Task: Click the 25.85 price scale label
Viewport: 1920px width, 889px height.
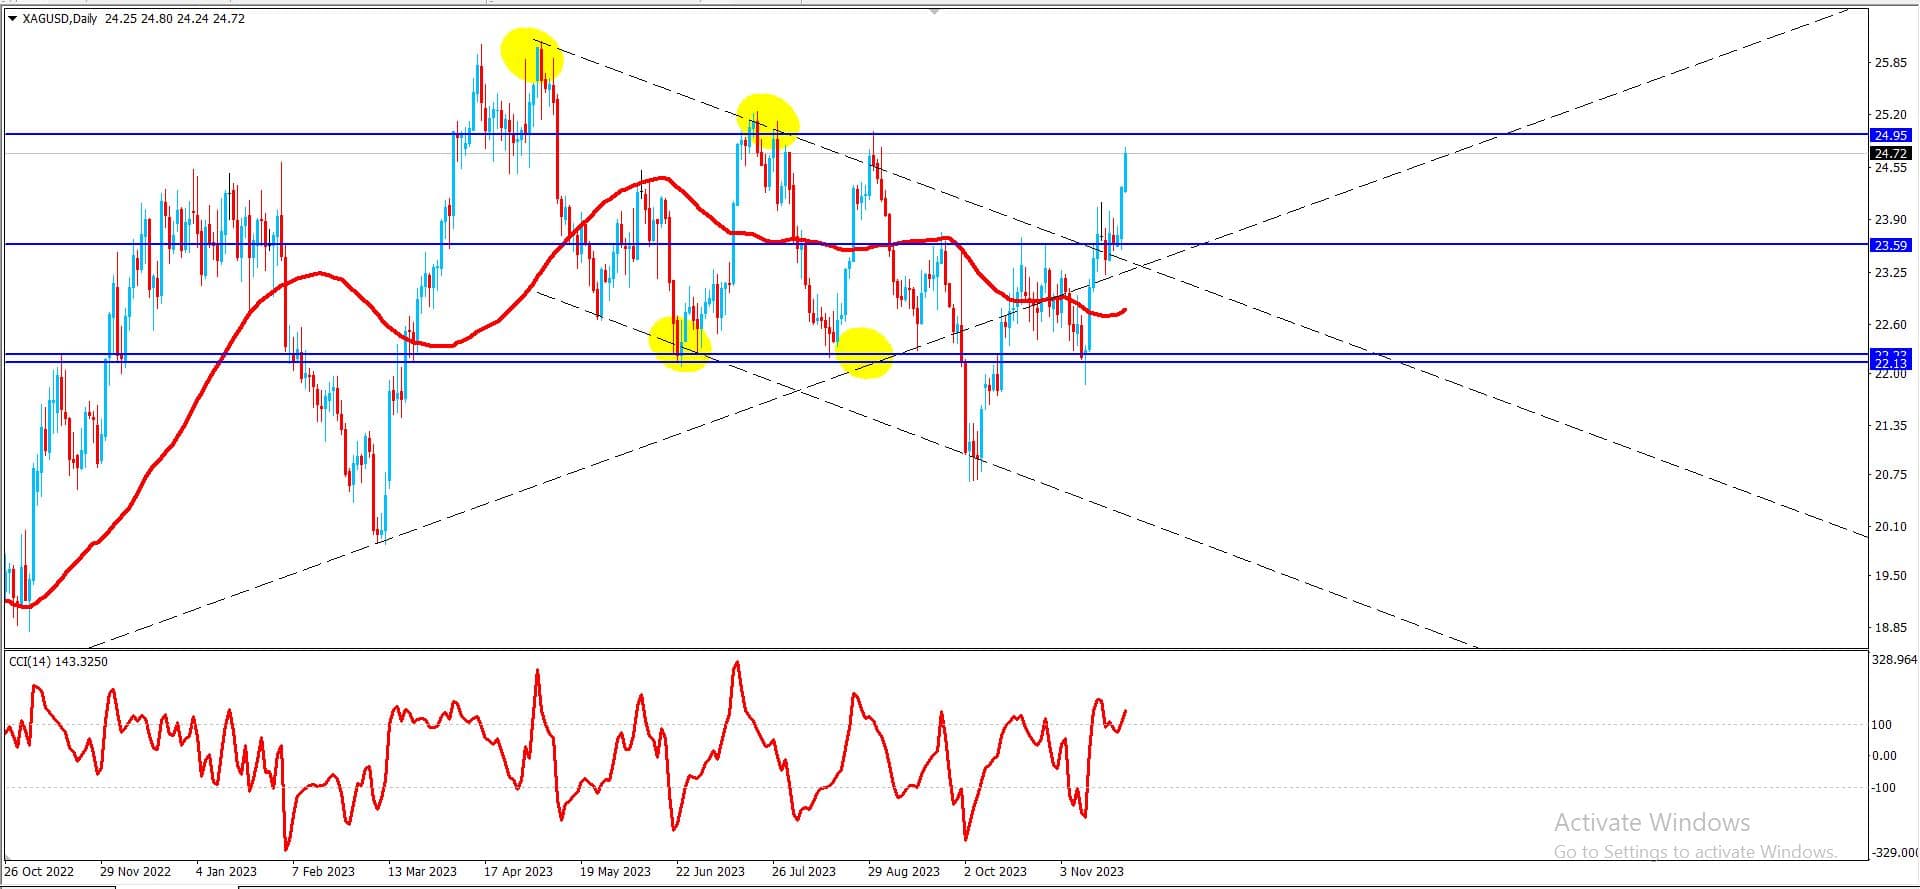Action: 1890,62
